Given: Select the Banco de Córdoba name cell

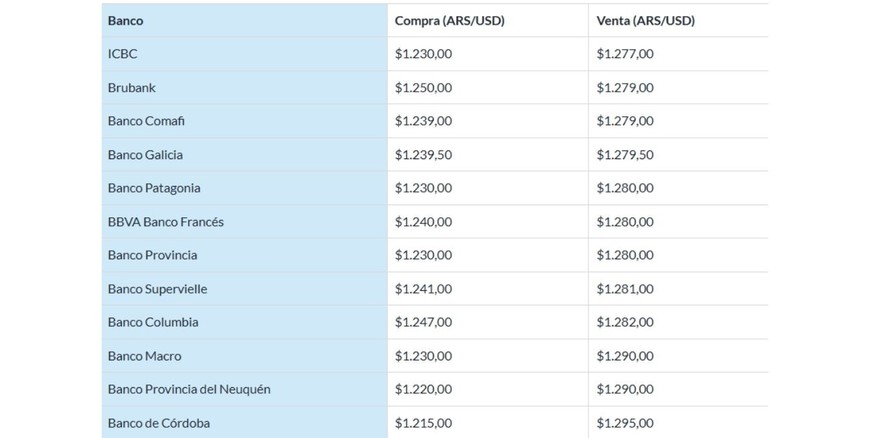Looking at the screenshot, I should pyautogui.click(x=159, y=423).
